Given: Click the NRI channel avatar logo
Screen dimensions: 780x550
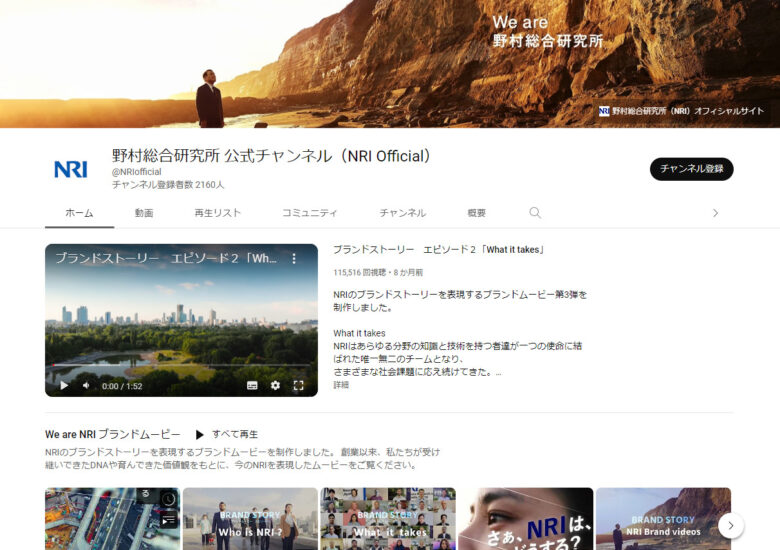Looking at the screenshot, I should (x=71, y=169).
